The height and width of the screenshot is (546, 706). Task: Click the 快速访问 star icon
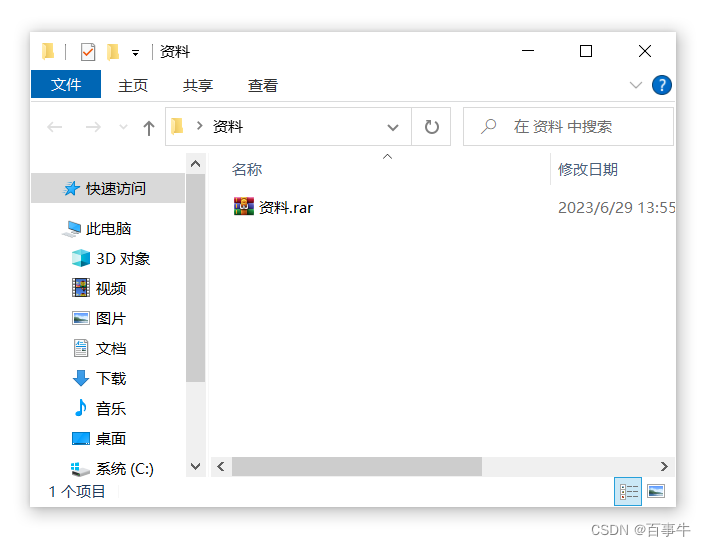(x=71, y=188)
